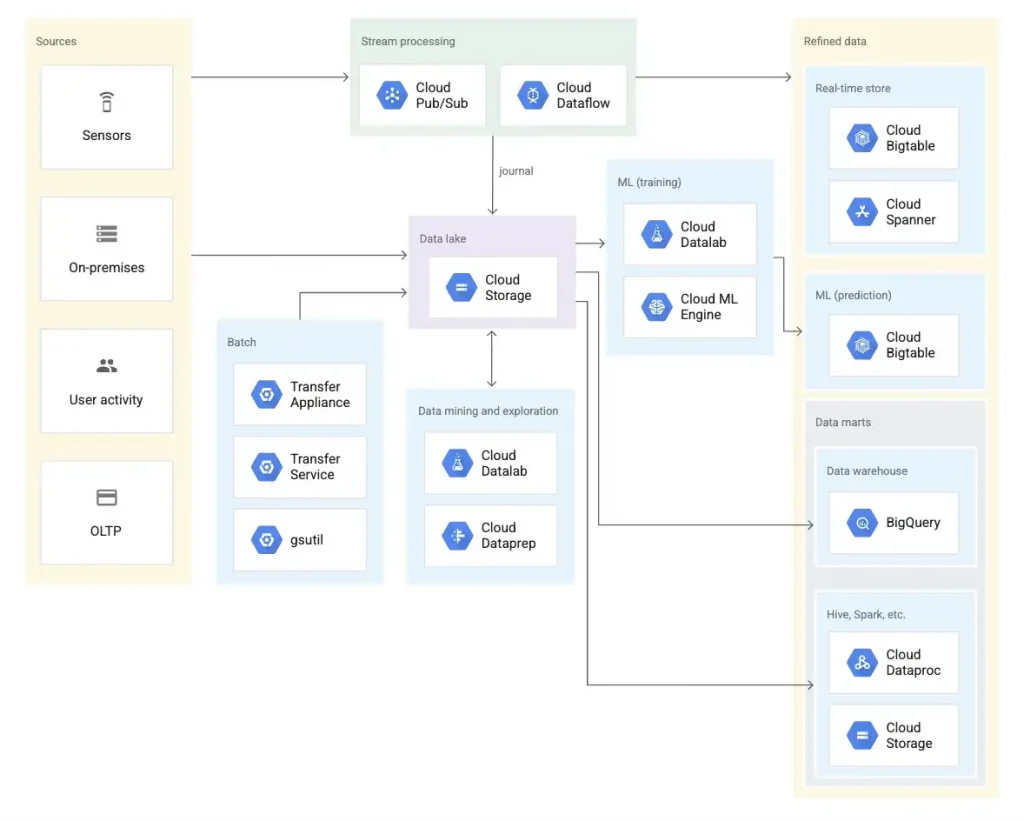The height and width of the screenshot is (821, 1024).
Task: Select the Cloud ML Engine icon
Action: (657, 307)
